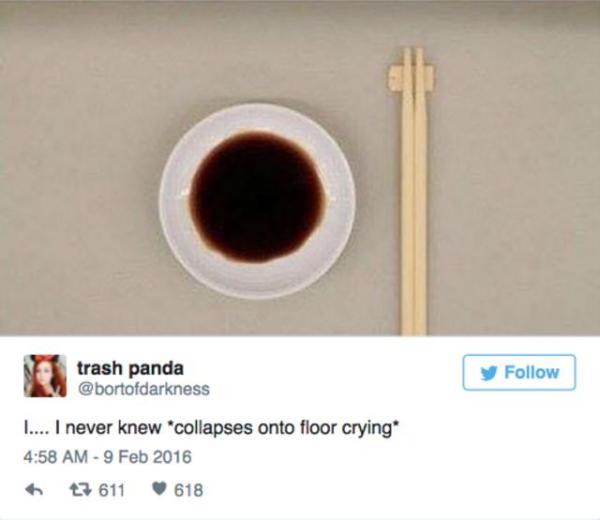The image size is (600, 520).
Task: Like the tweet with the heart icon
Action: pos(159,490)
